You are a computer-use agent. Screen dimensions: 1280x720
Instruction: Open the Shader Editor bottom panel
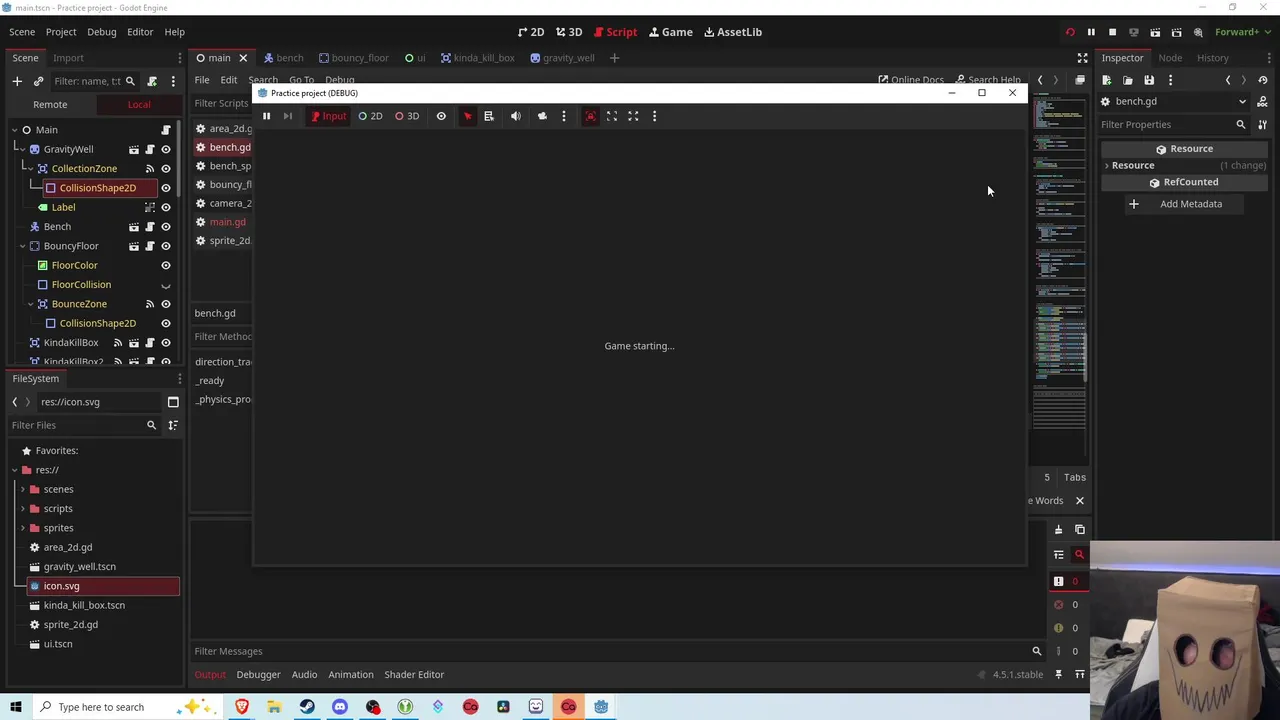tap(414, 674)
